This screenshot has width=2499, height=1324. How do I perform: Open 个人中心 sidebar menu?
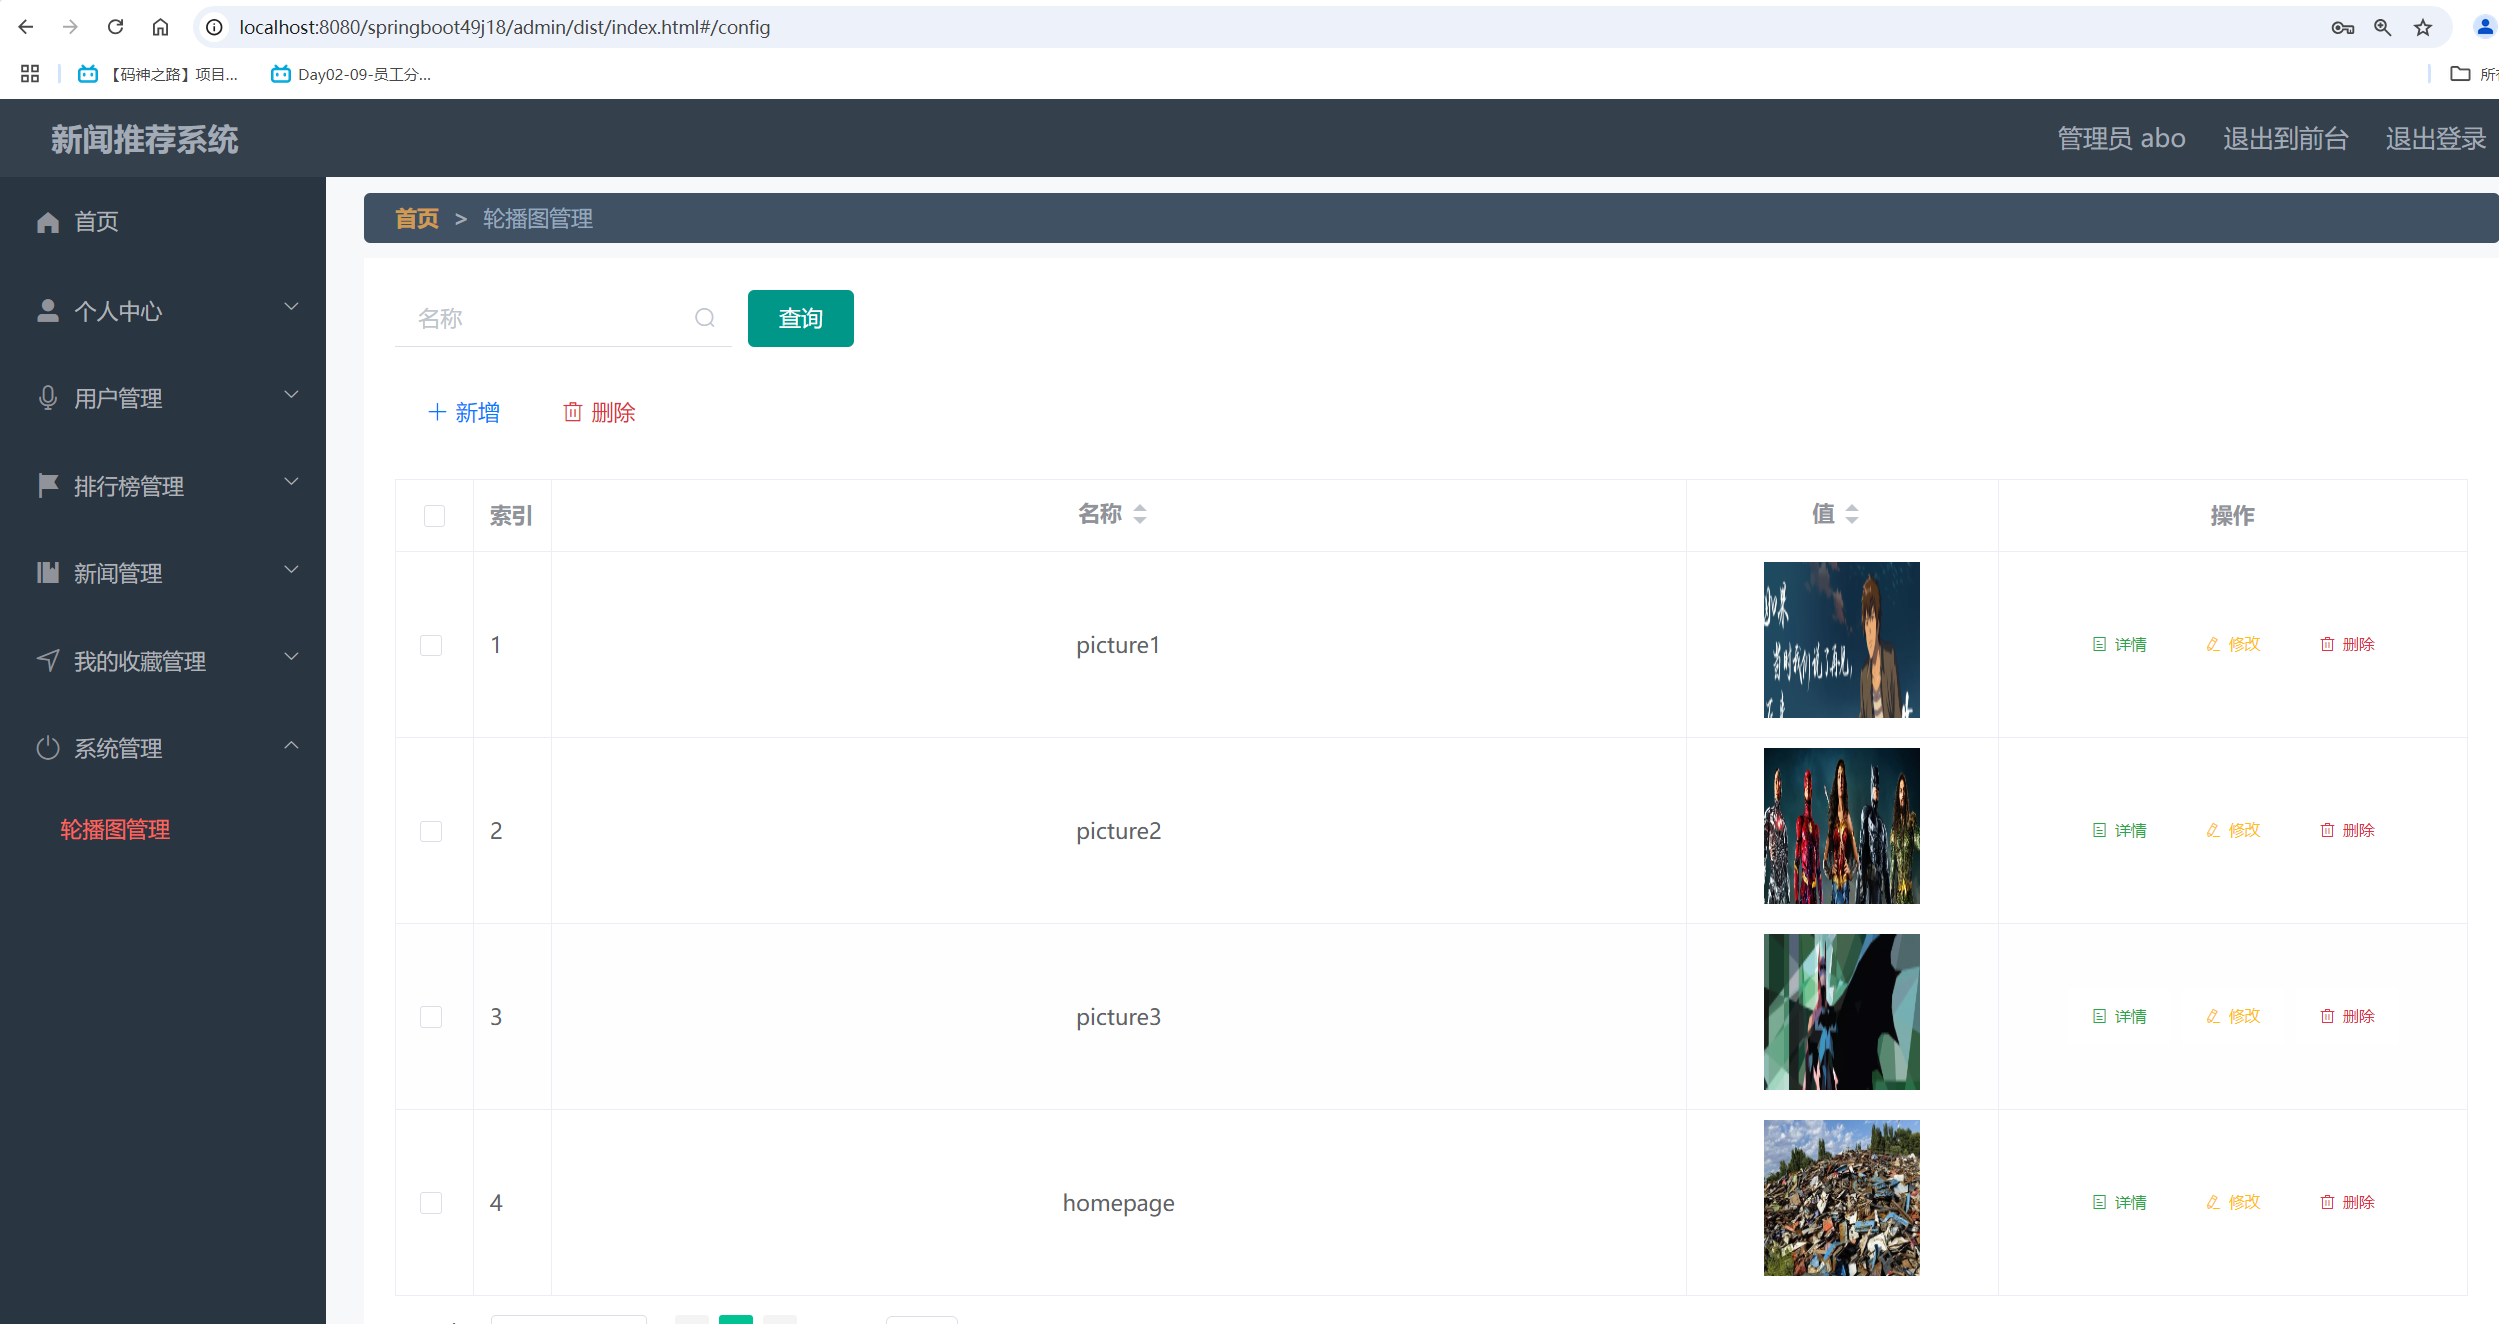point(163,311)
